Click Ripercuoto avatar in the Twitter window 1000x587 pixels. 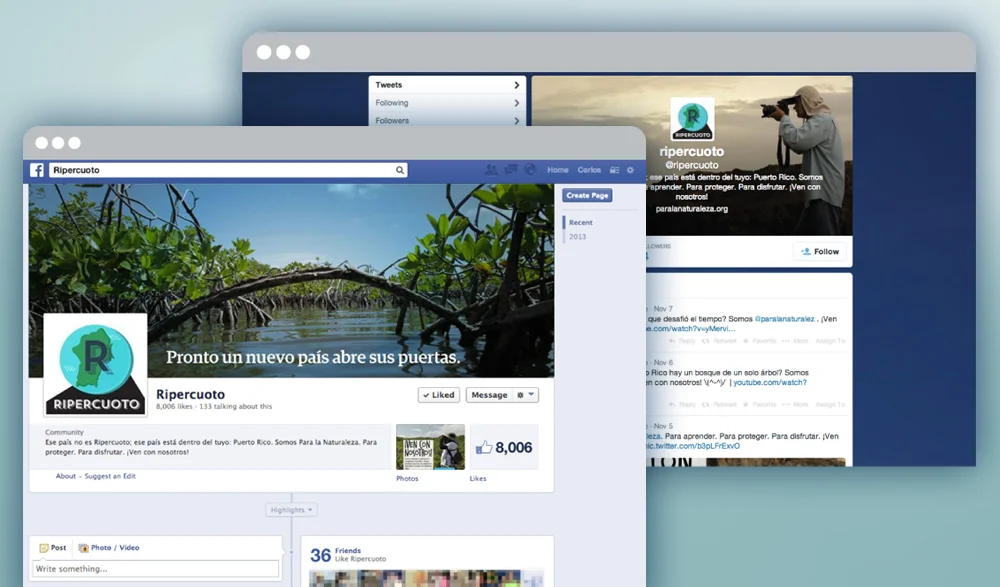pos(692,119)
